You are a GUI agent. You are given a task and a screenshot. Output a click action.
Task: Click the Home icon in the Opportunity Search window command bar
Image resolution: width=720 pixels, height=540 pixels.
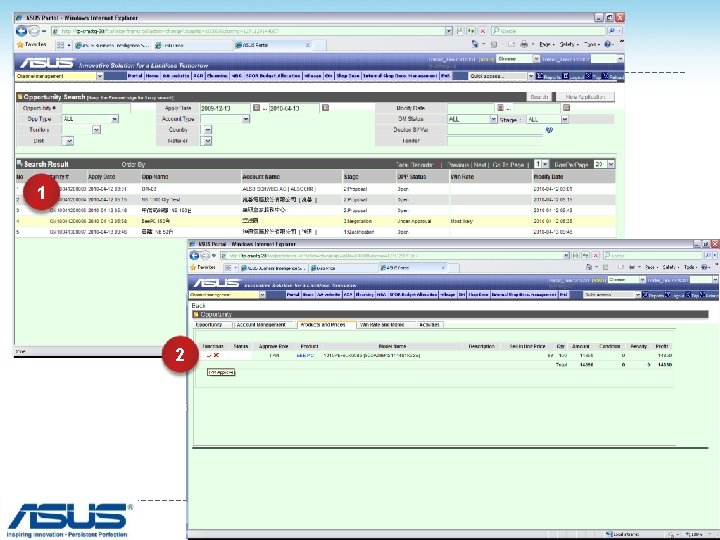(x=475, y=45)
